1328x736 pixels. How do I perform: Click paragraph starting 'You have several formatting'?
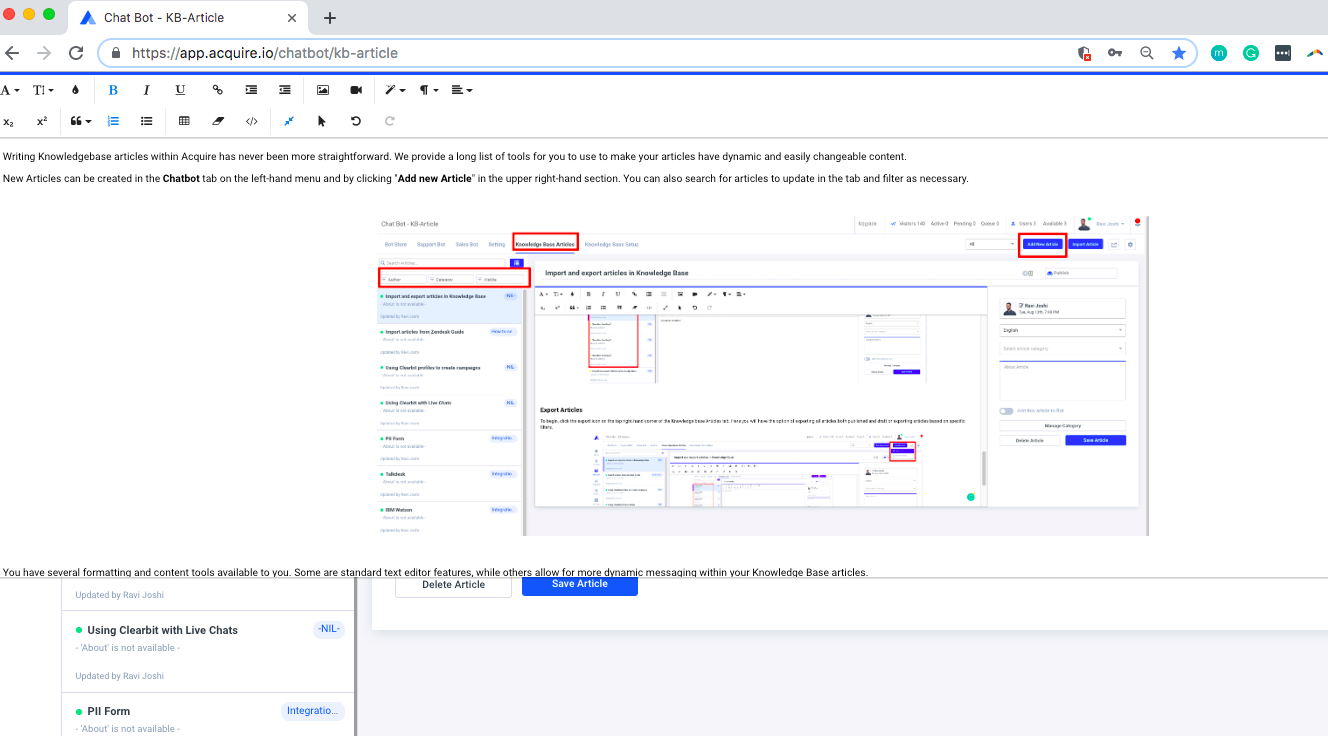[x=435, y=572]
